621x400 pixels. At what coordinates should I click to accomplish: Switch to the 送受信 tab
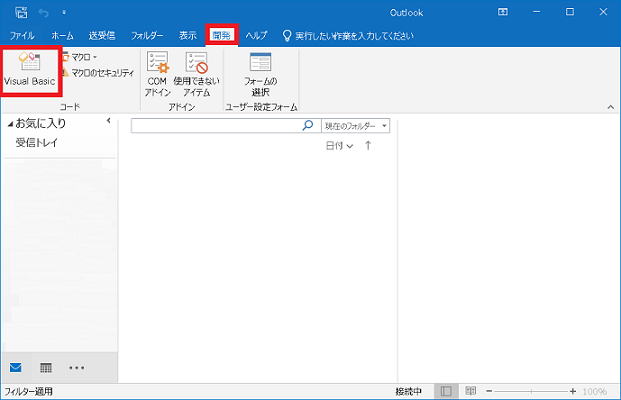[102, 36]
